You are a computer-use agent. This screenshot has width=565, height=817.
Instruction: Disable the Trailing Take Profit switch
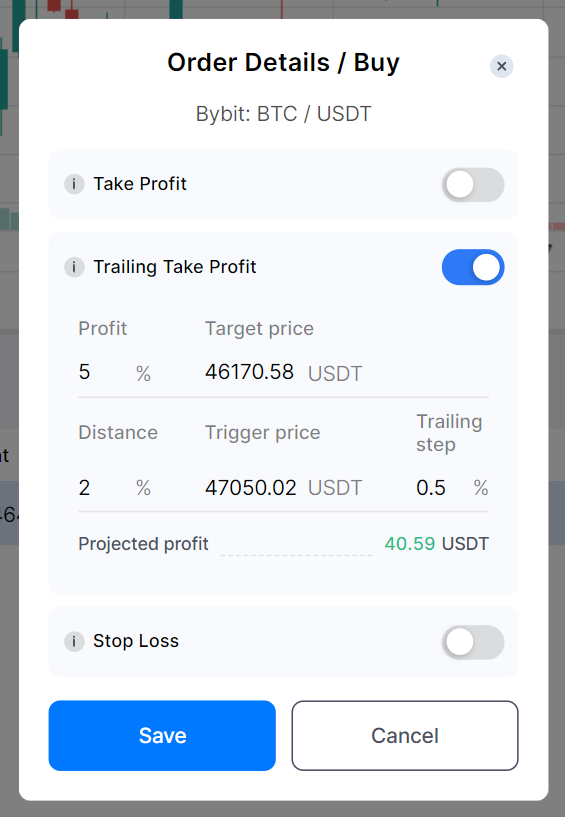[x=473, y=267]
